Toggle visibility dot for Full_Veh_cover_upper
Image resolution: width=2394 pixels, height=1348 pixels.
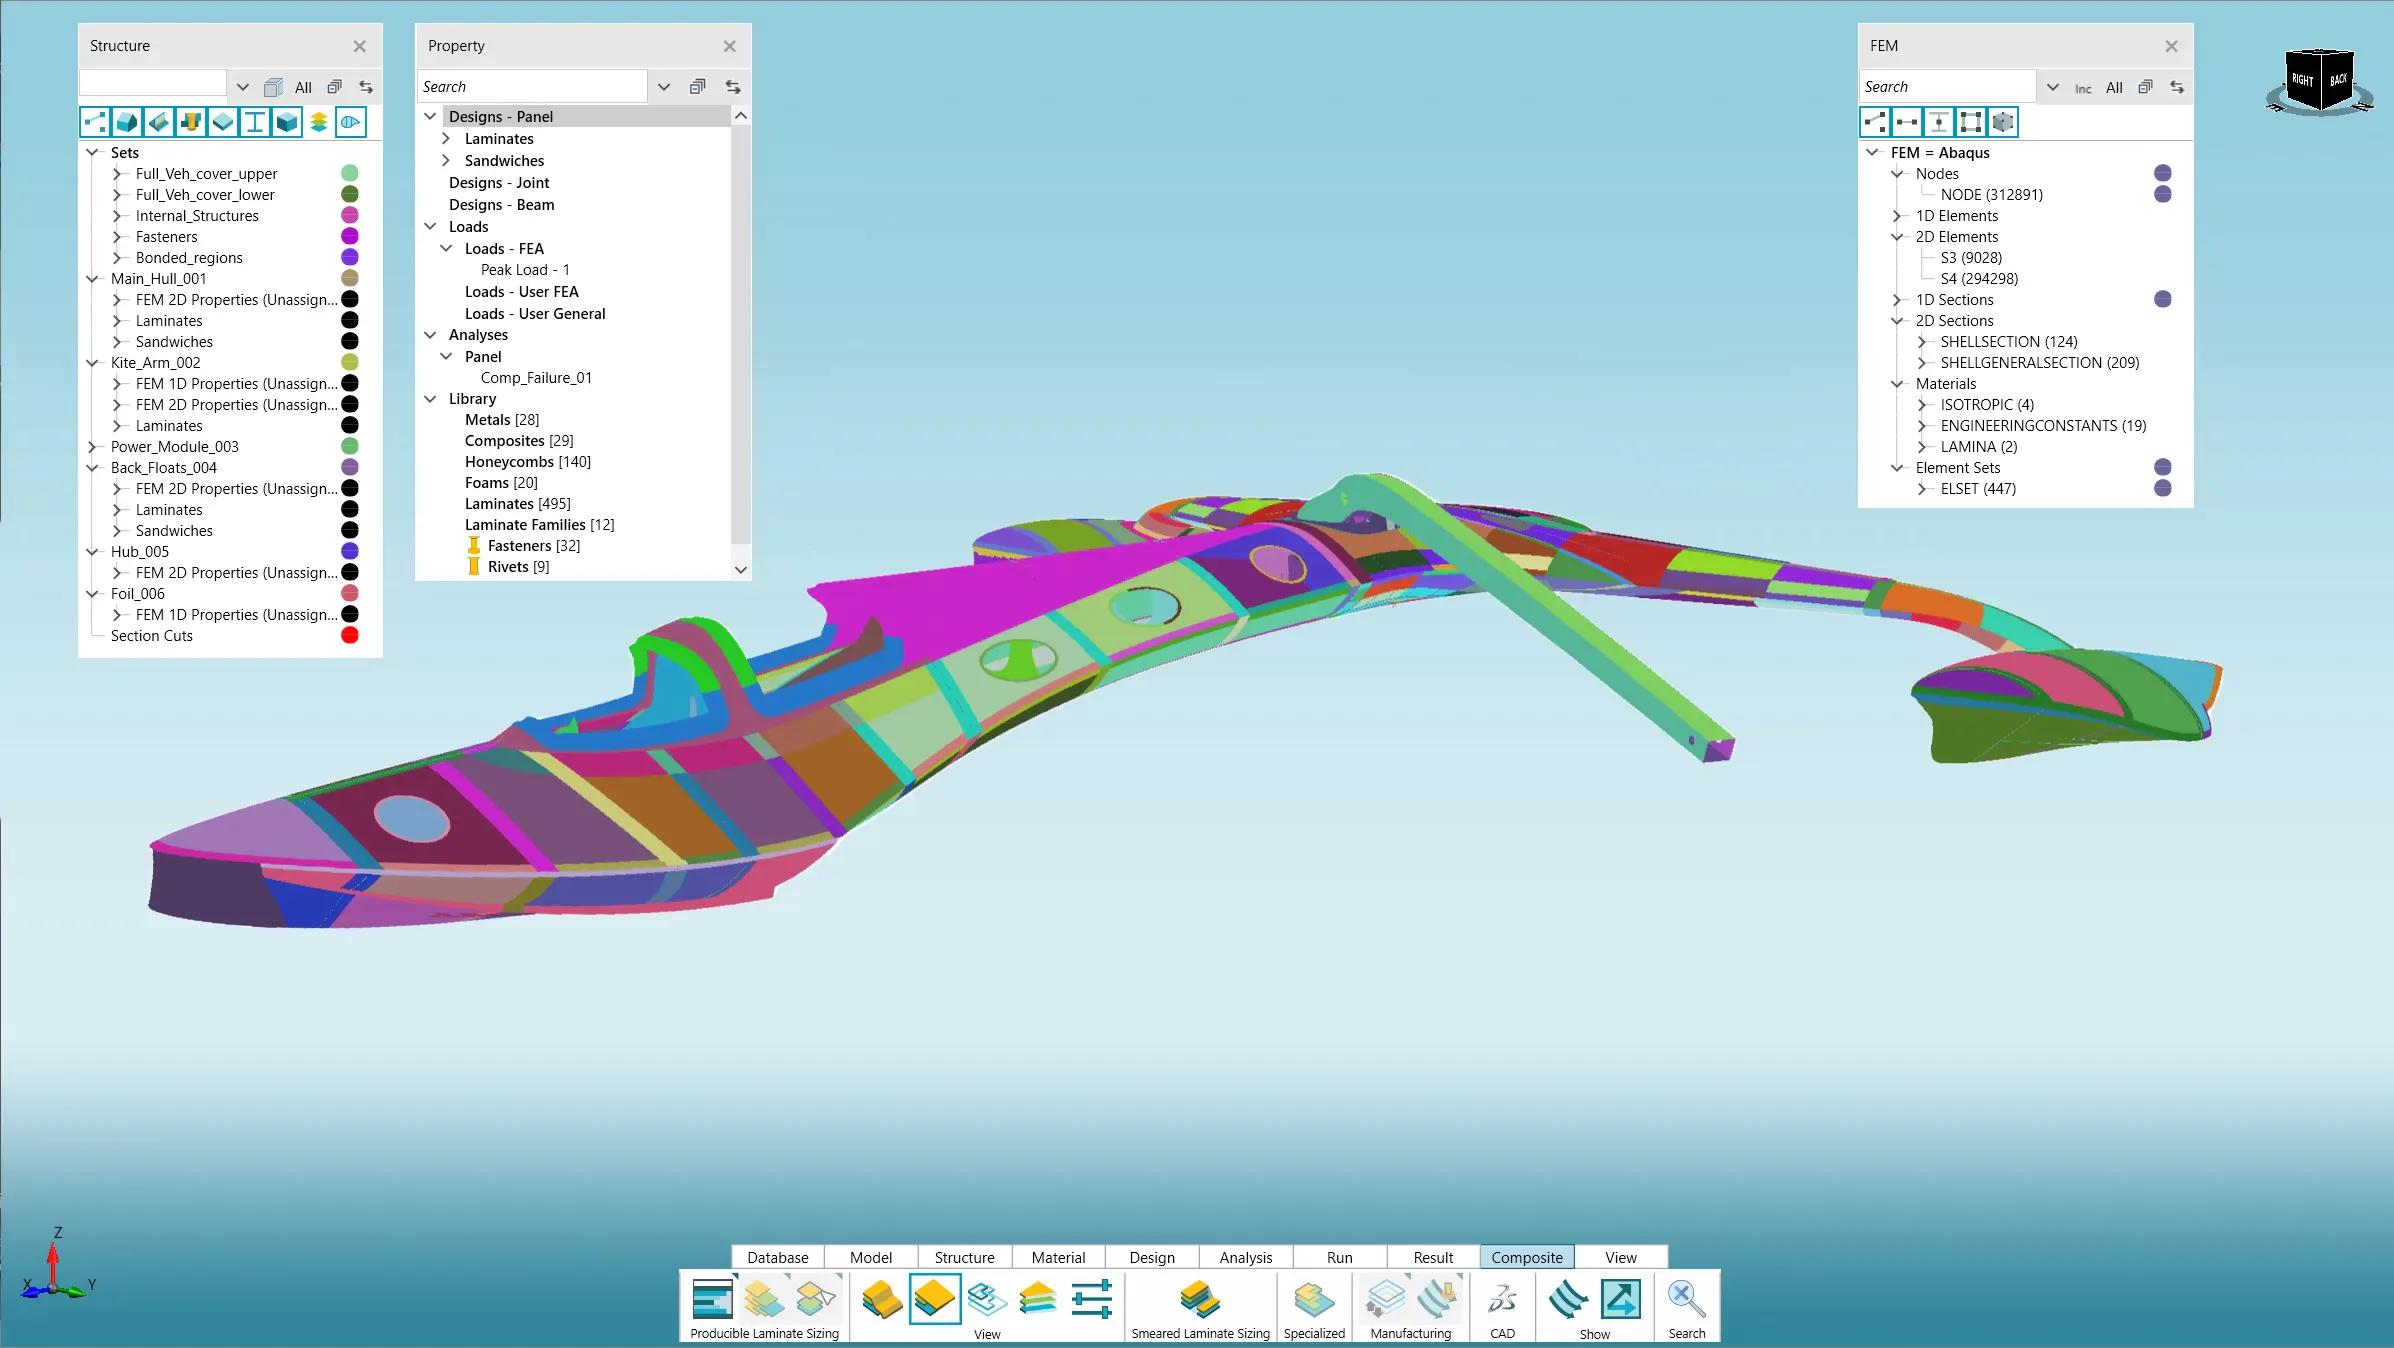tap(350, 174)
